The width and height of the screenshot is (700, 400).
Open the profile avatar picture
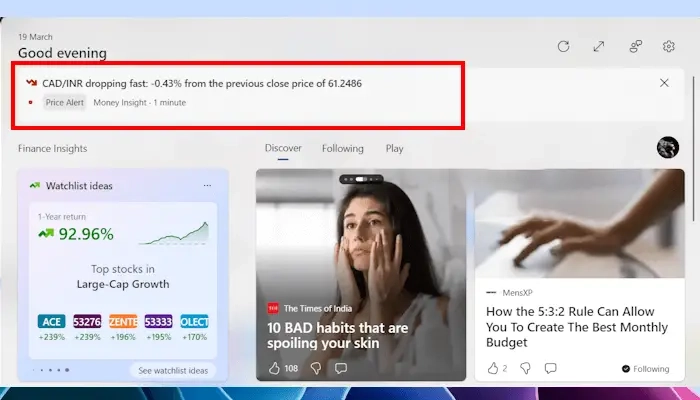[x=667, y=148]
